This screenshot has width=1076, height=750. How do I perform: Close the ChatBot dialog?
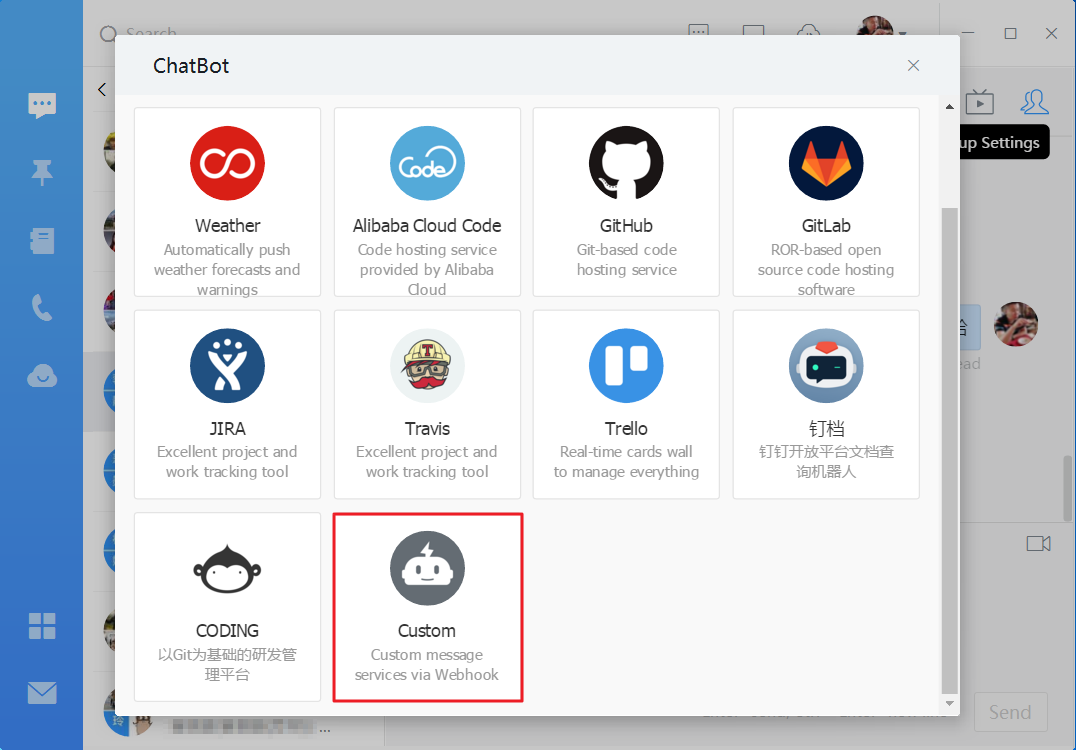tap(913, 65)
